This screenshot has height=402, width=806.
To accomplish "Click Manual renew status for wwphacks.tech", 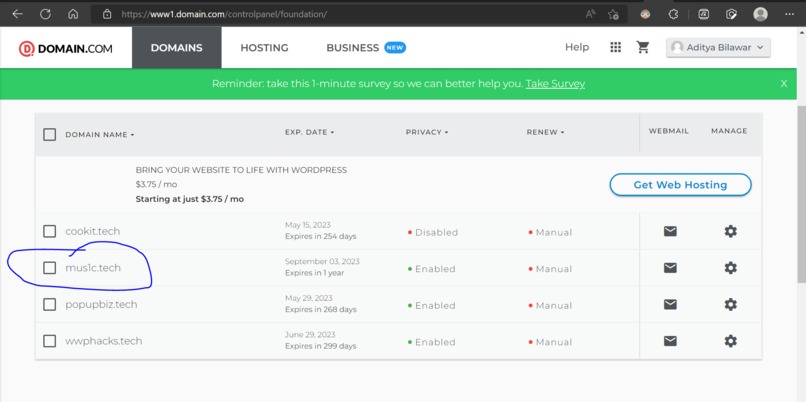I will 550,342.
